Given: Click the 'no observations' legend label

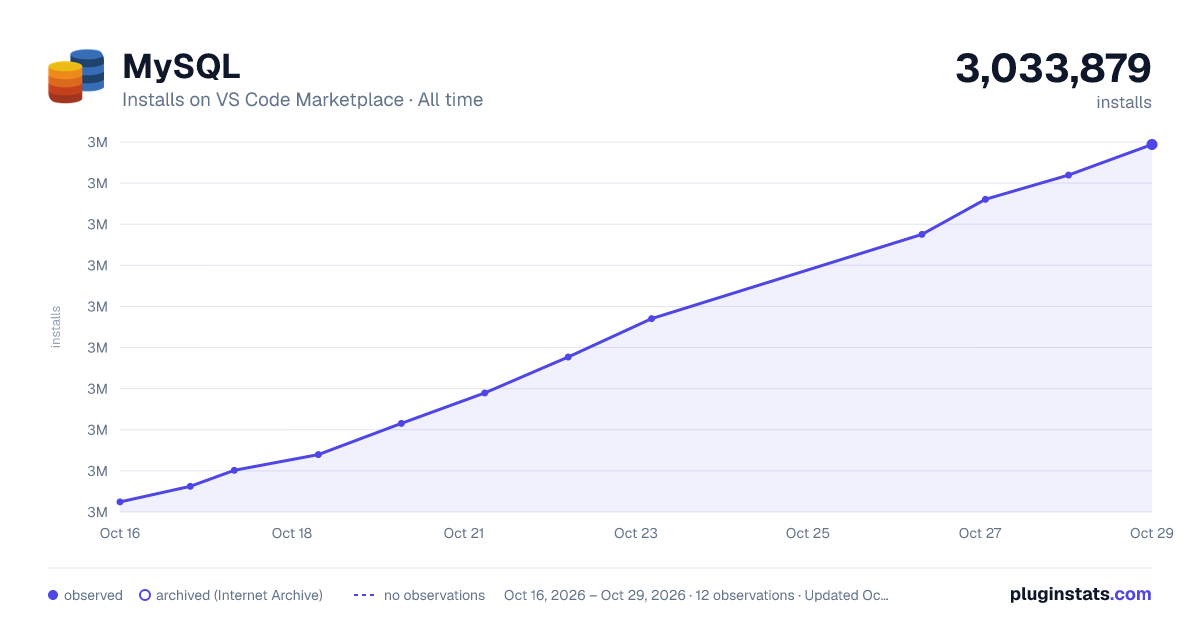Looking at the screenshot, I should click(x=434, y=595).
